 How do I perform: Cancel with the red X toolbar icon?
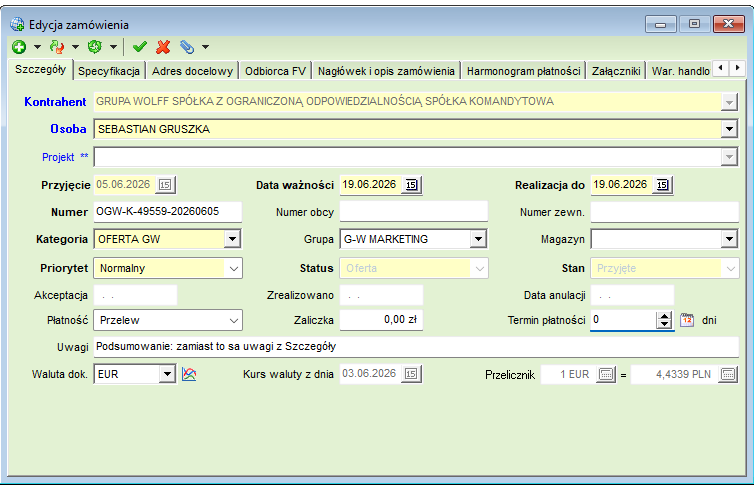[x=163, y=47]
